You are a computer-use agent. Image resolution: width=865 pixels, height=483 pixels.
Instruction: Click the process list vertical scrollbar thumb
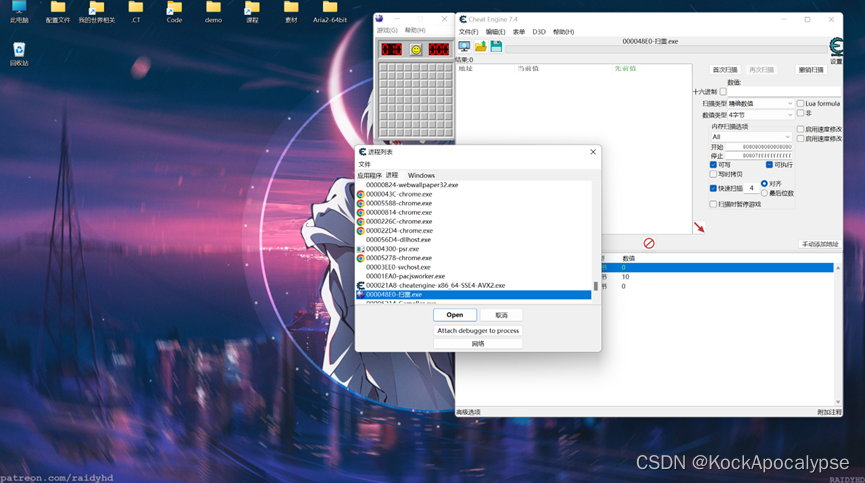click(x=595, y=286)
